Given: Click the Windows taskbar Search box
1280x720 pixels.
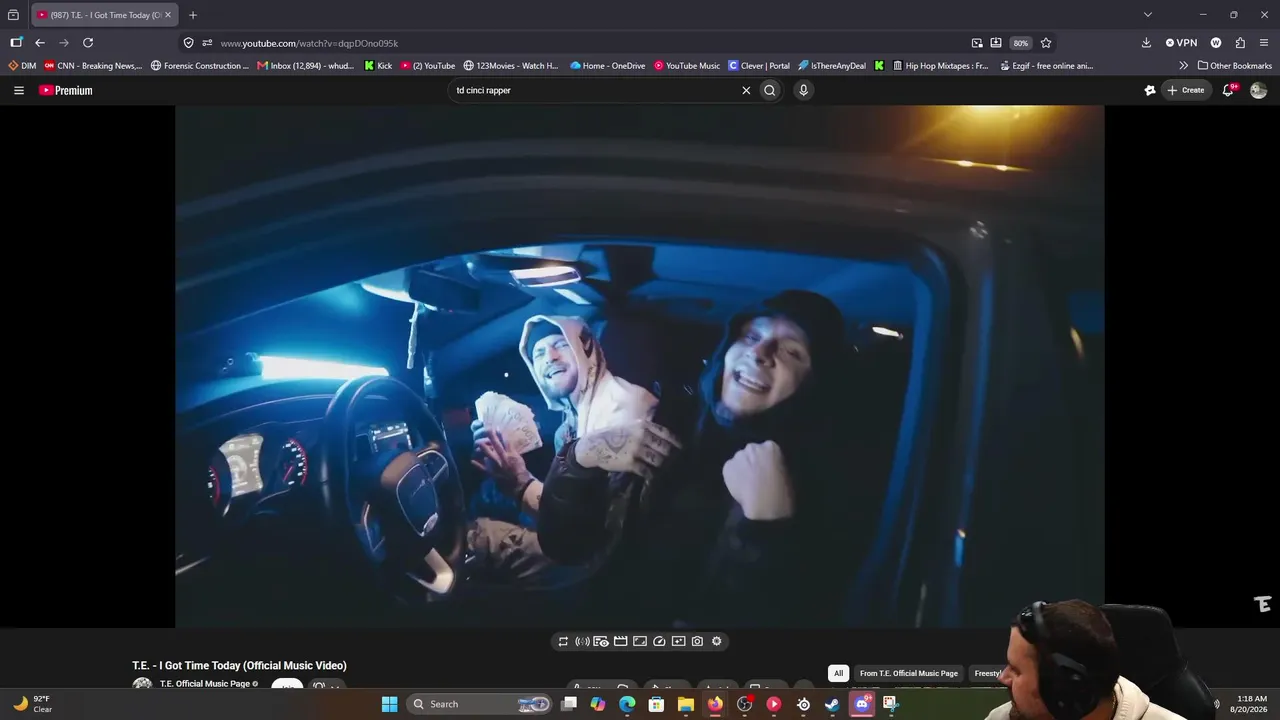Looking at the screenshot, I should [x=480, y=704].
